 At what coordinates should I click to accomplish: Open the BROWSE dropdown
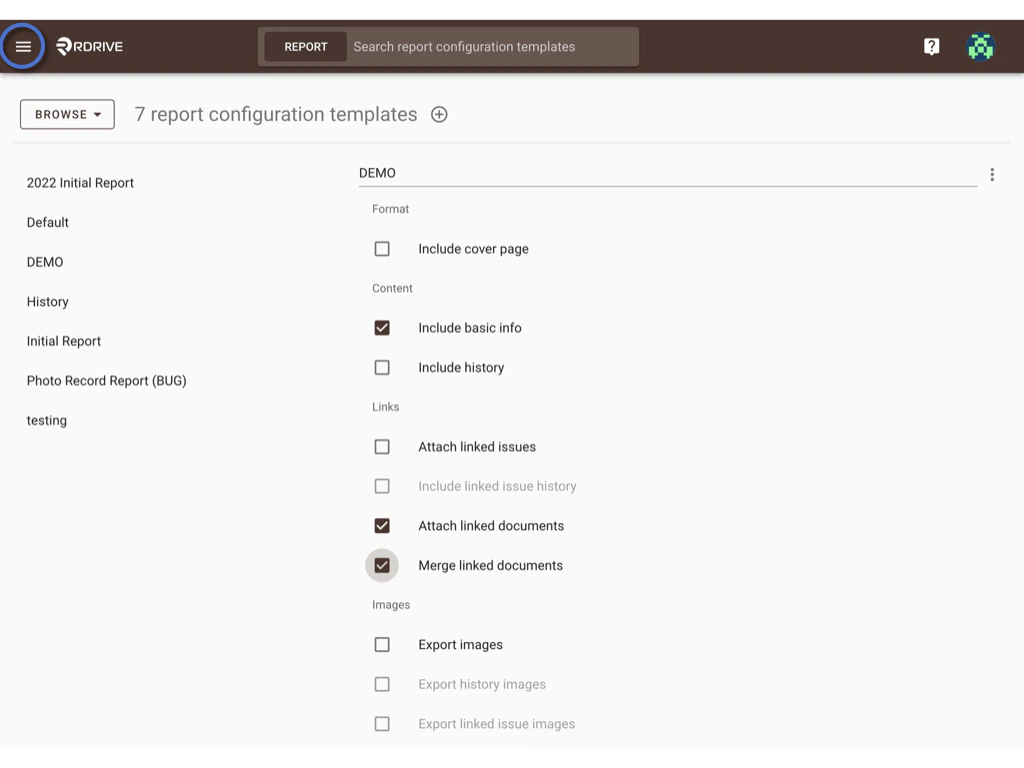pyautogui.click(x=67, y=114)
